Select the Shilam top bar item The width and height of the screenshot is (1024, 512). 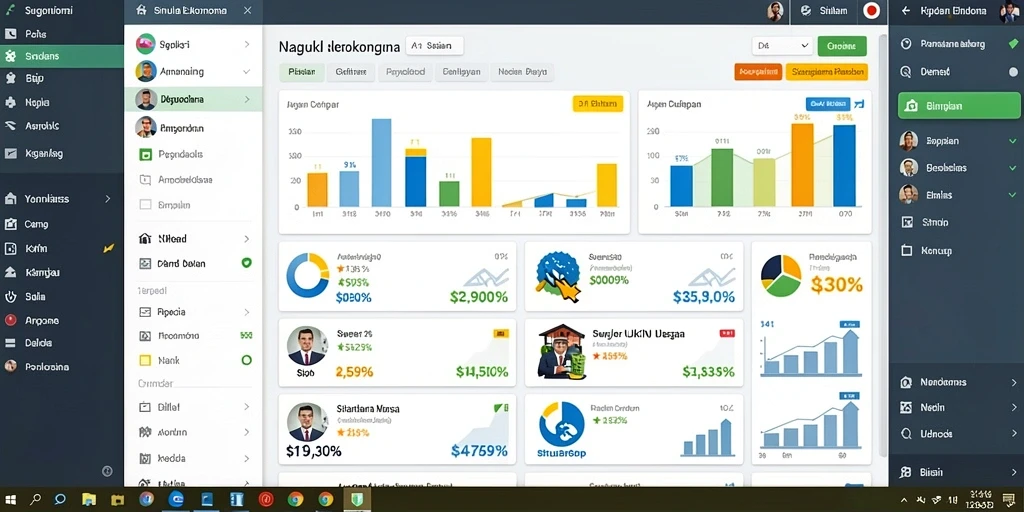(825, 10)
